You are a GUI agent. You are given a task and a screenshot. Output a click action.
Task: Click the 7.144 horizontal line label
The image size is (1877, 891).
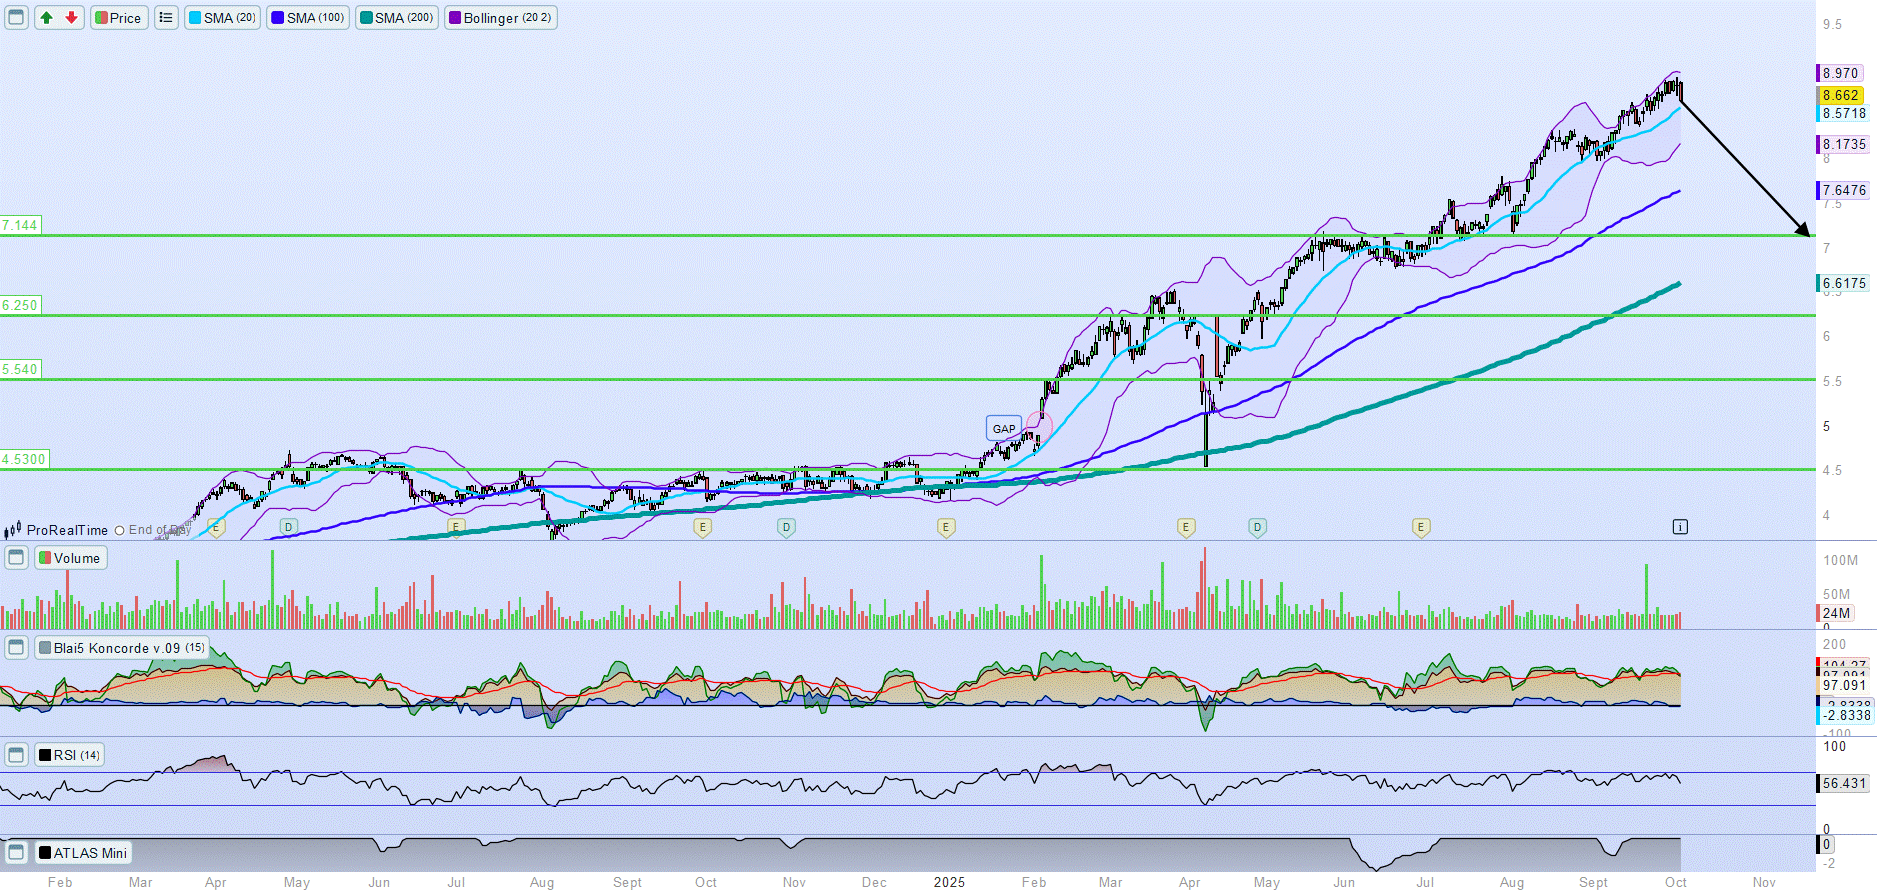[x=20, y=225]
